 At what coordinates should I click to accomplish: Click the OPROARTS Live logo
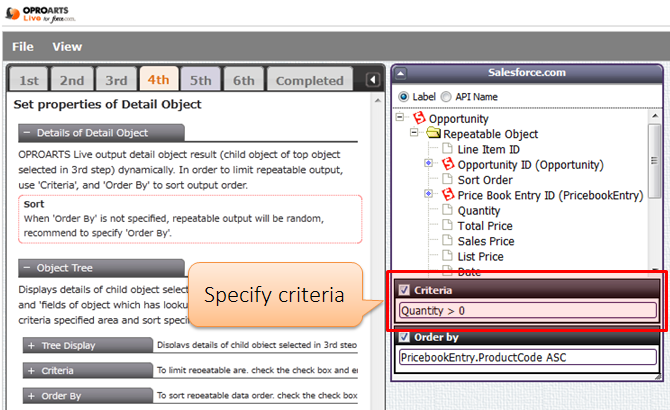pos(40,14)
